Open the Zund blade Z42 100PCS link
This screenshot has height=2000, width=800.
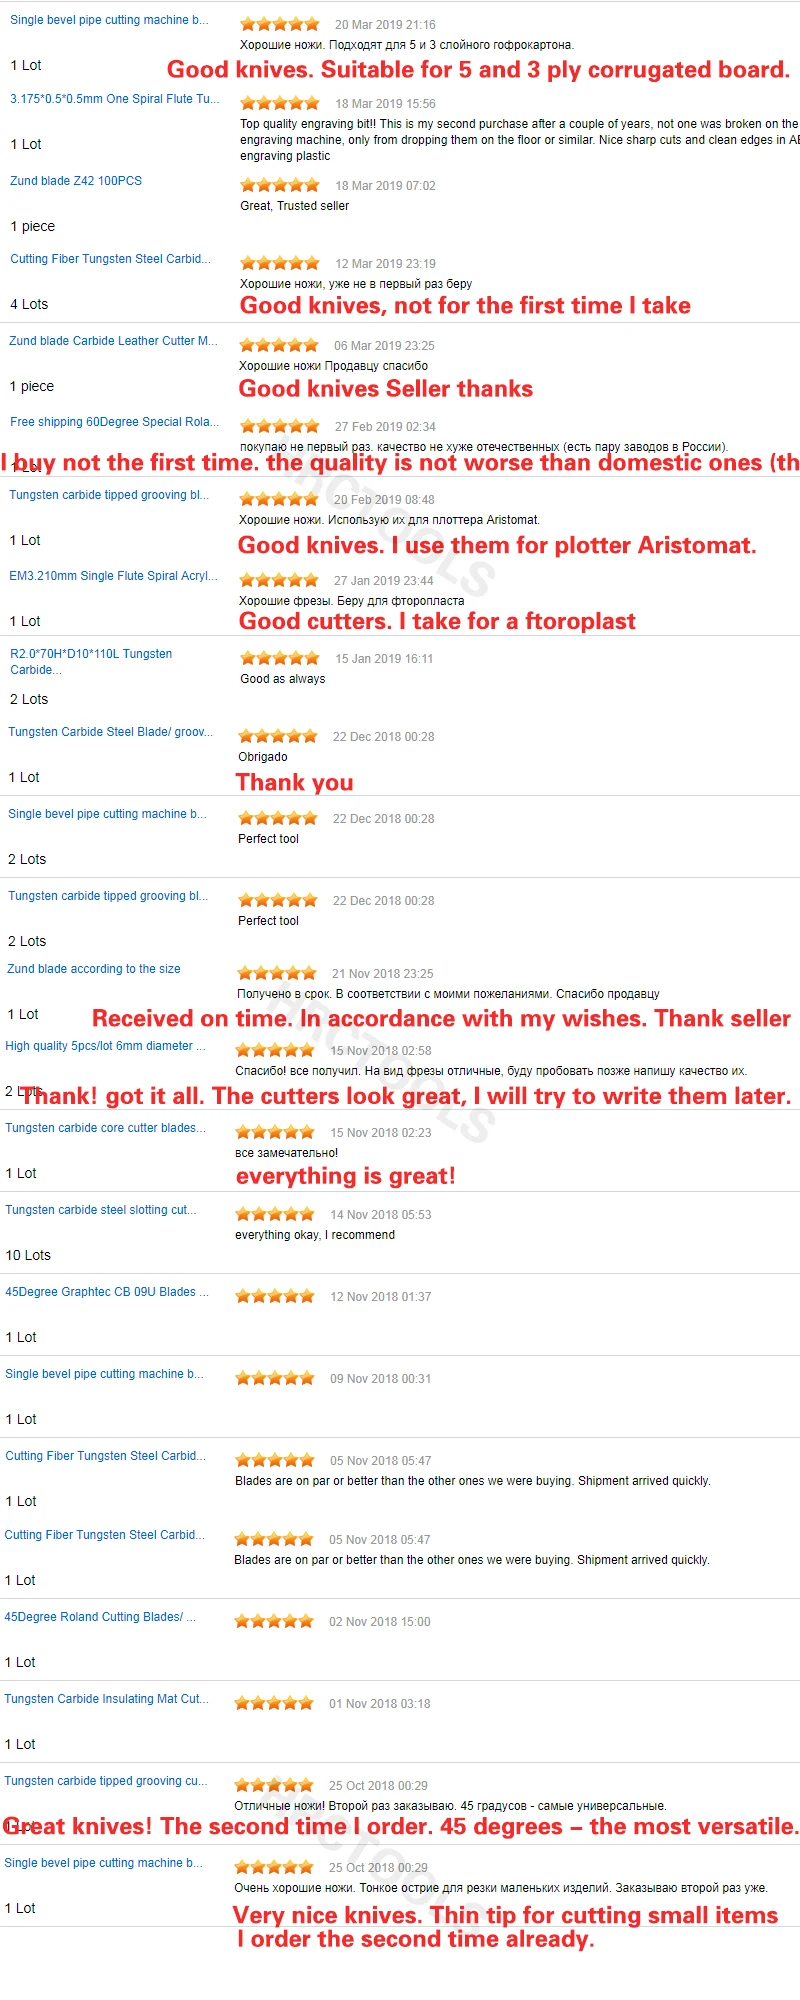[x=76, y=181]
